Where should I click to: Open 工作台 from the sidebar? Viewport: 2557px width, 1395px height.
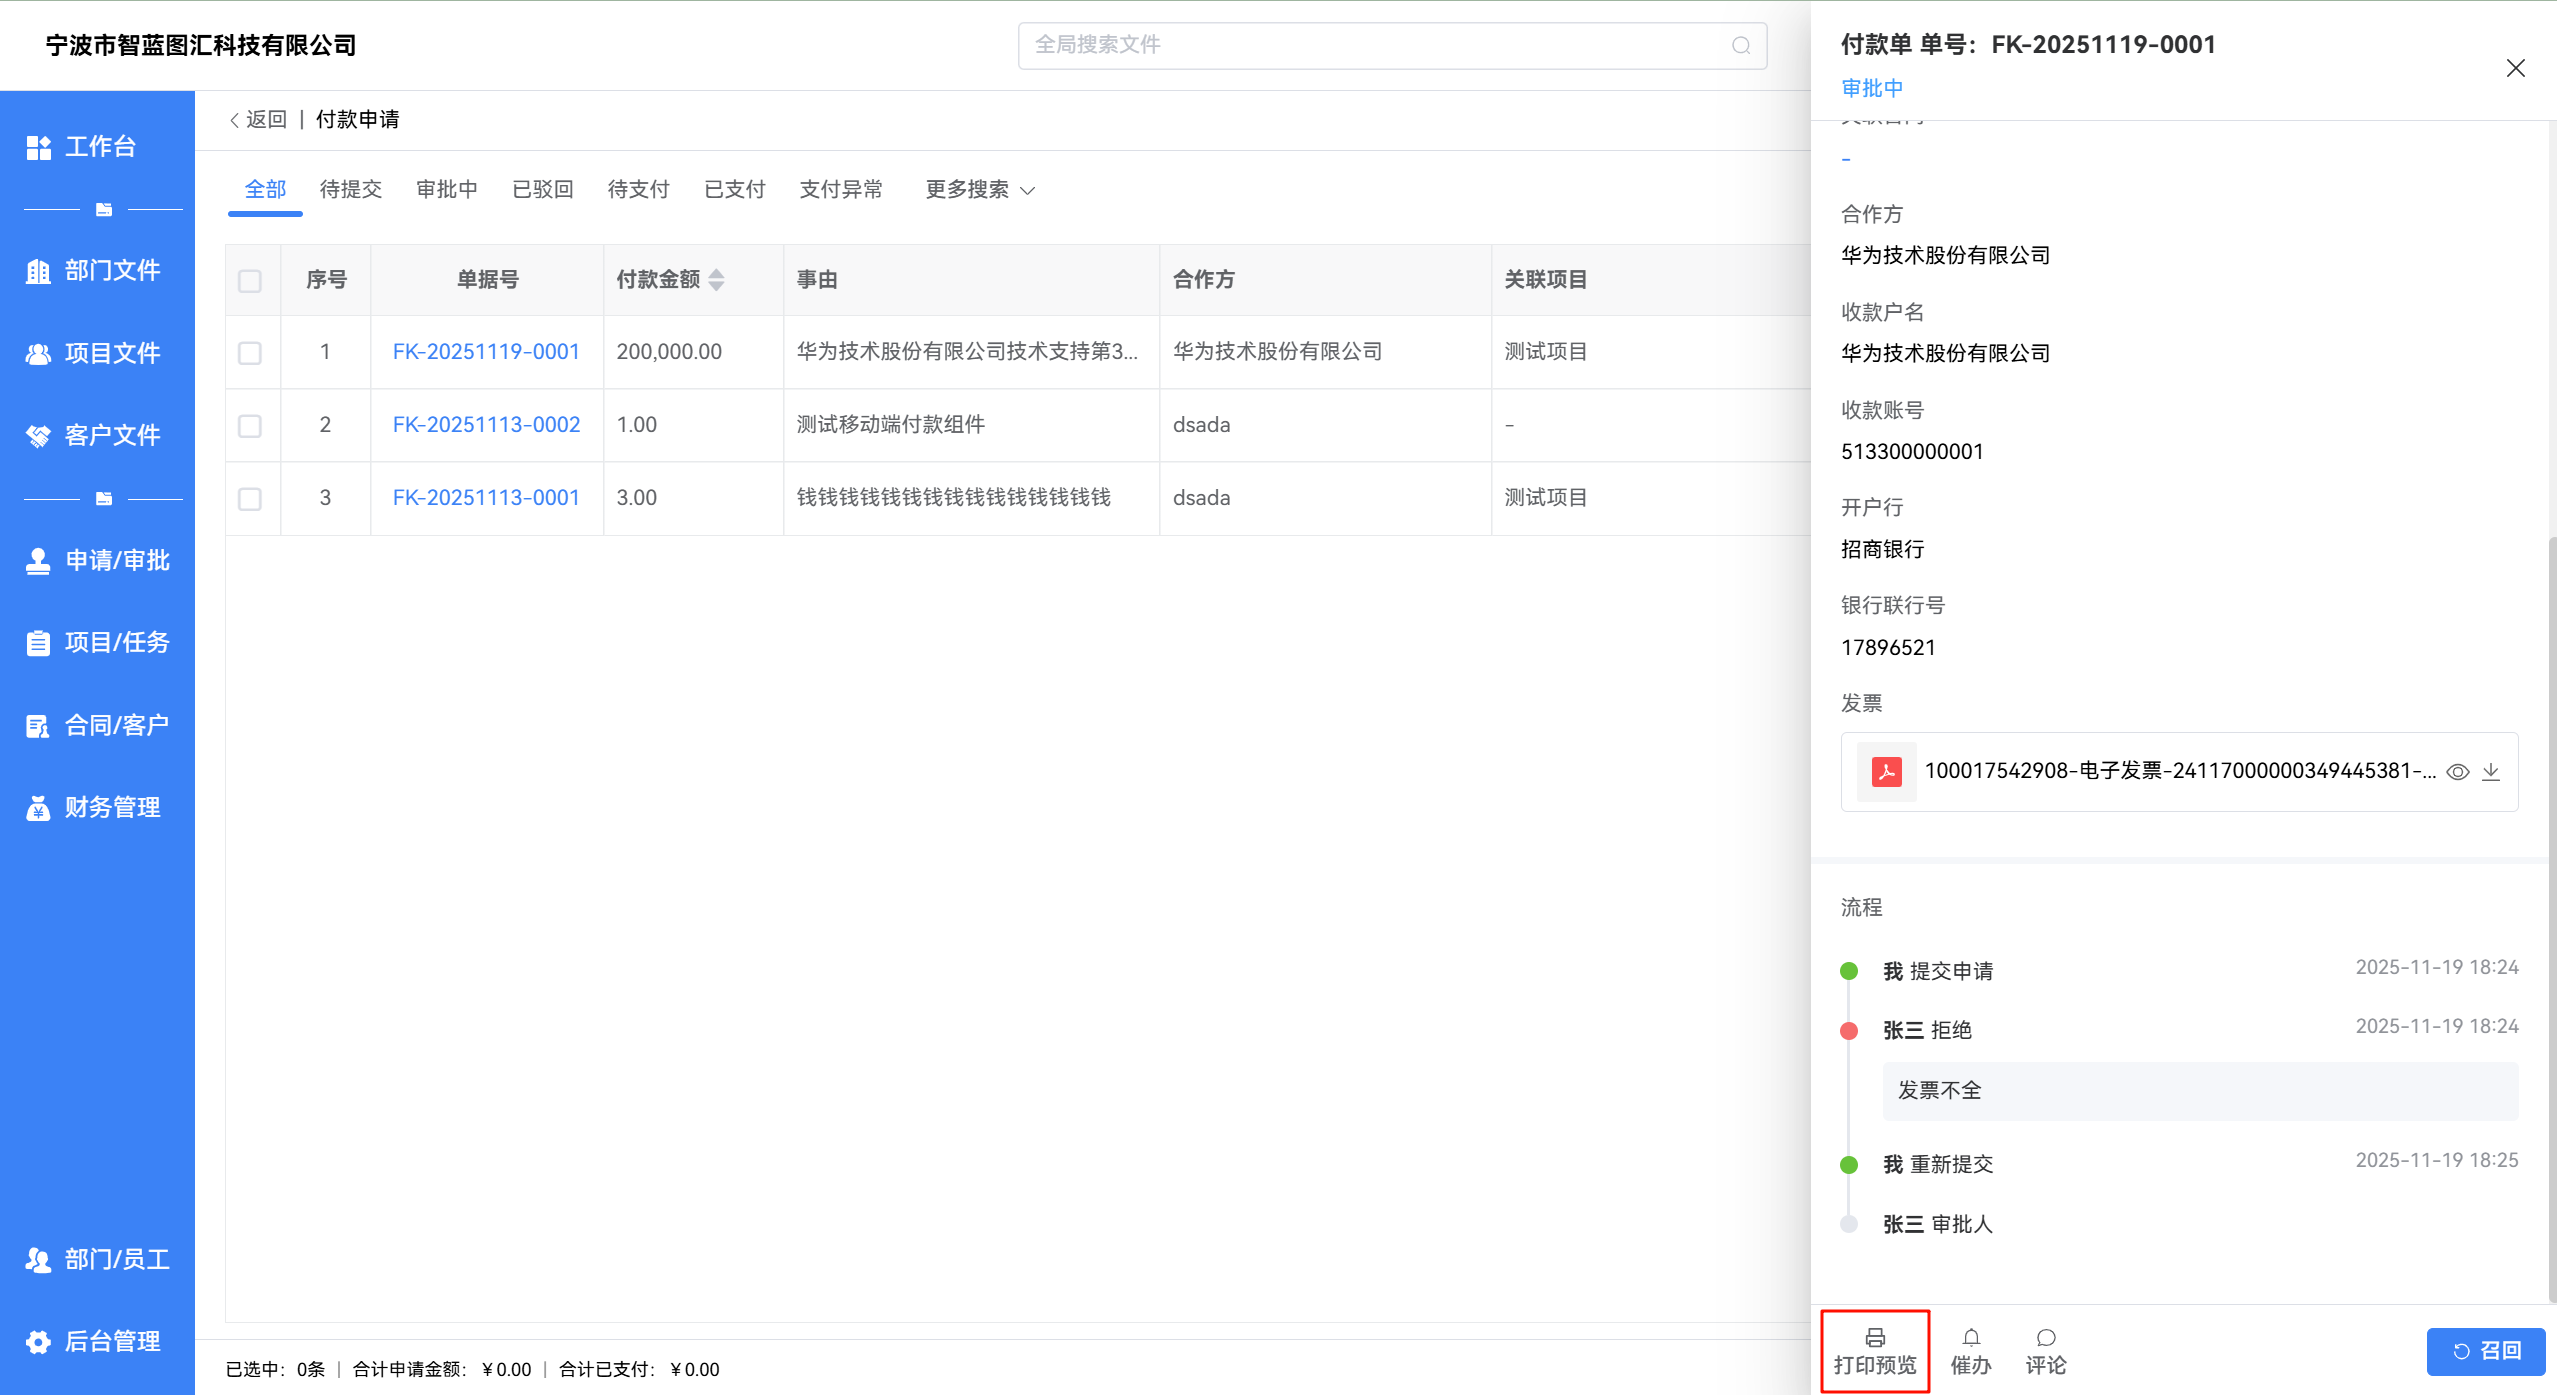tap(98, 147)
